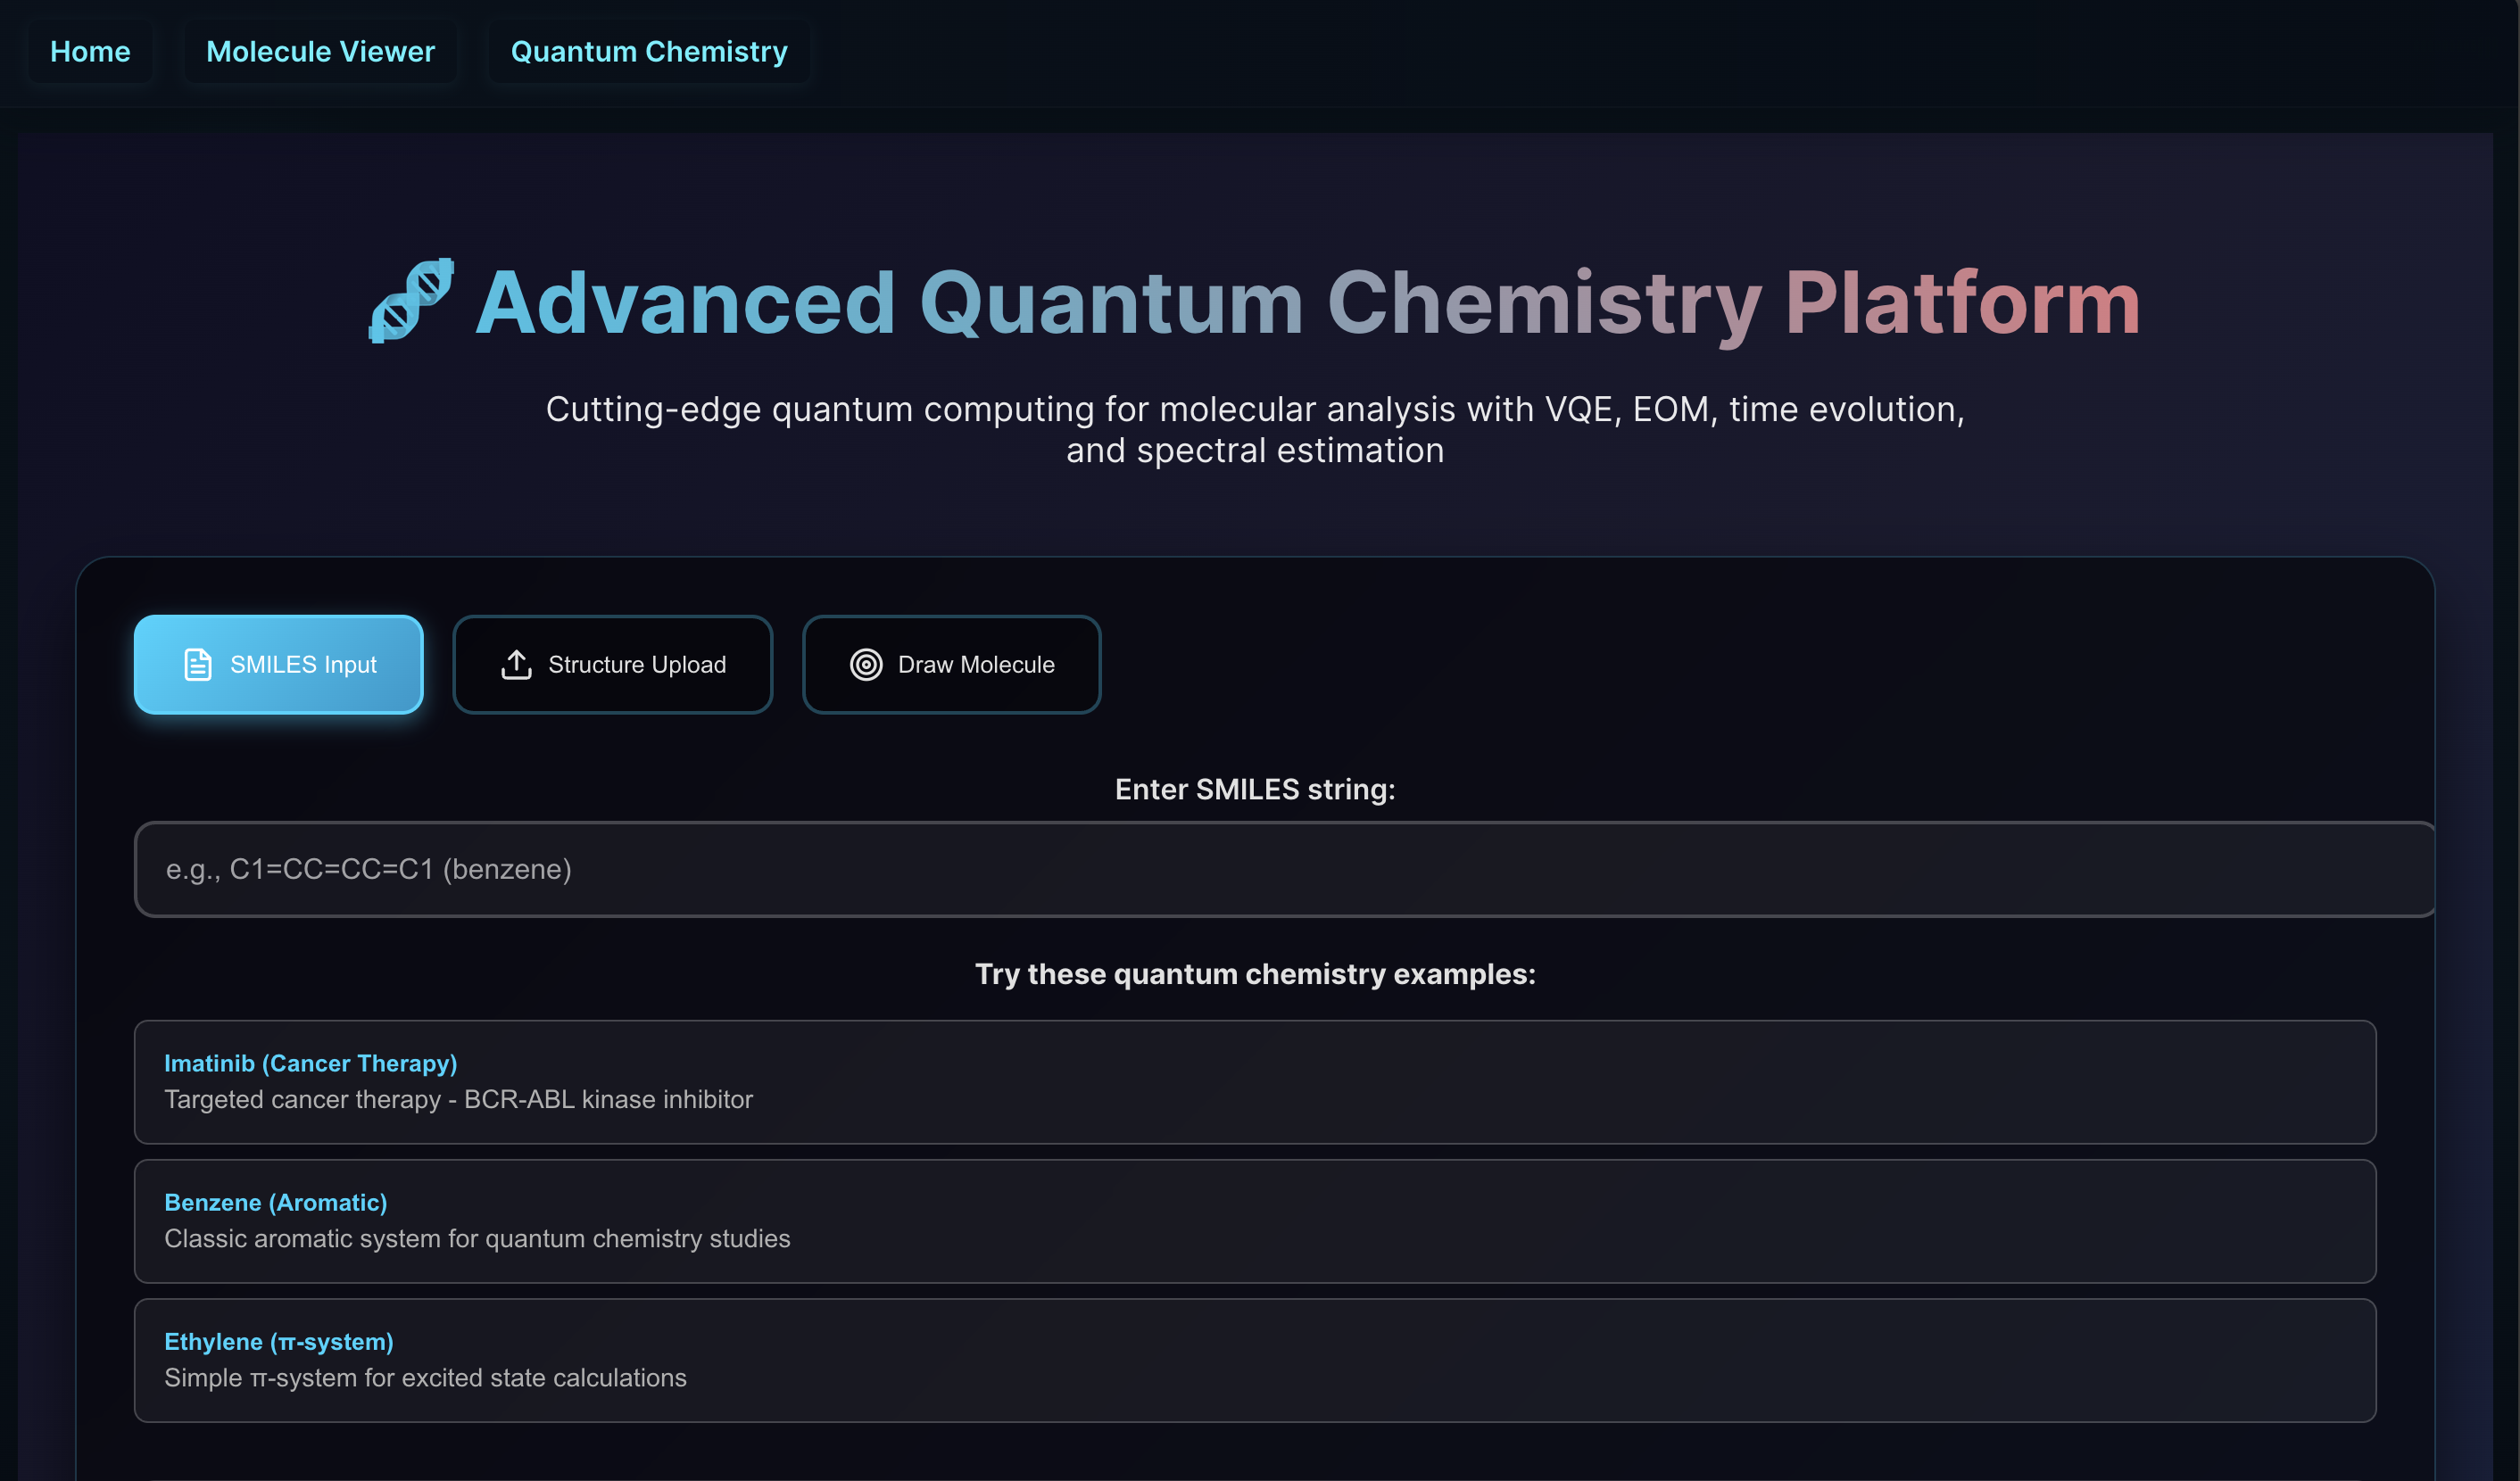The width and height of the screenshot is (2520, 1481).
Task: Switch to the Structure Upload tab
Action: 612,664
